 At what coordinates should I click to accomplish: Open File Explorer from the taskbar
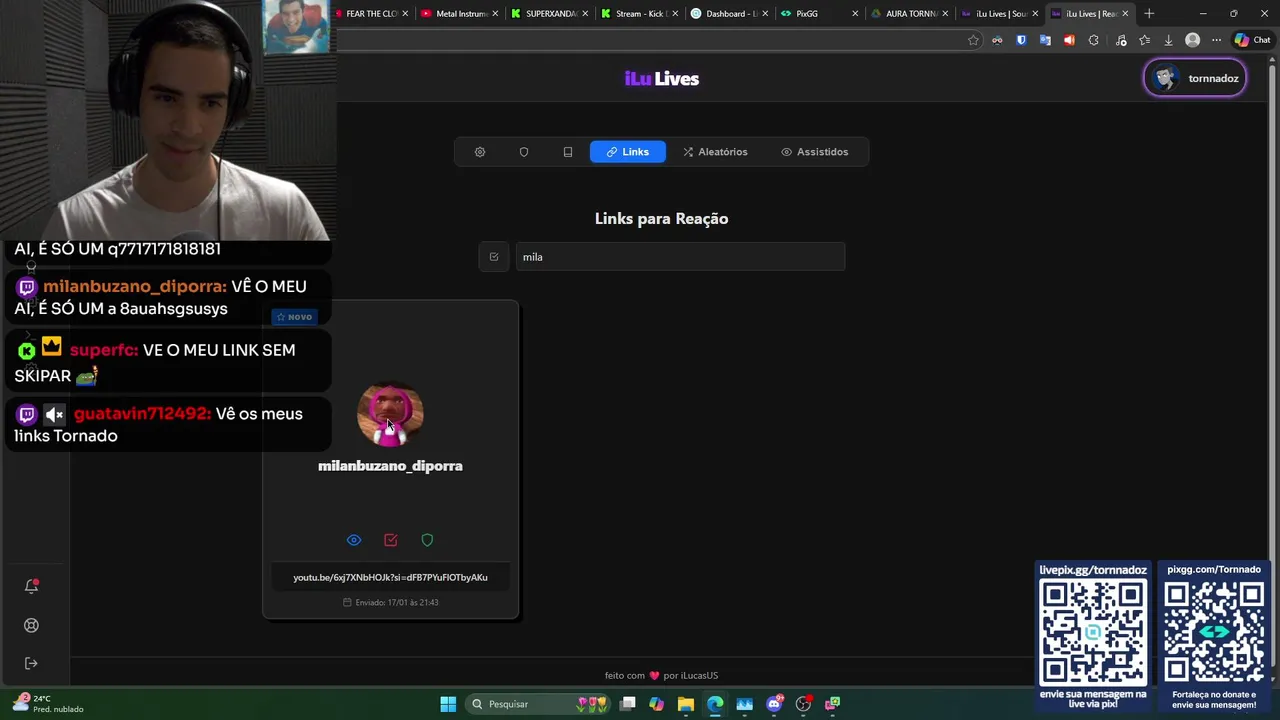point(686,704)
